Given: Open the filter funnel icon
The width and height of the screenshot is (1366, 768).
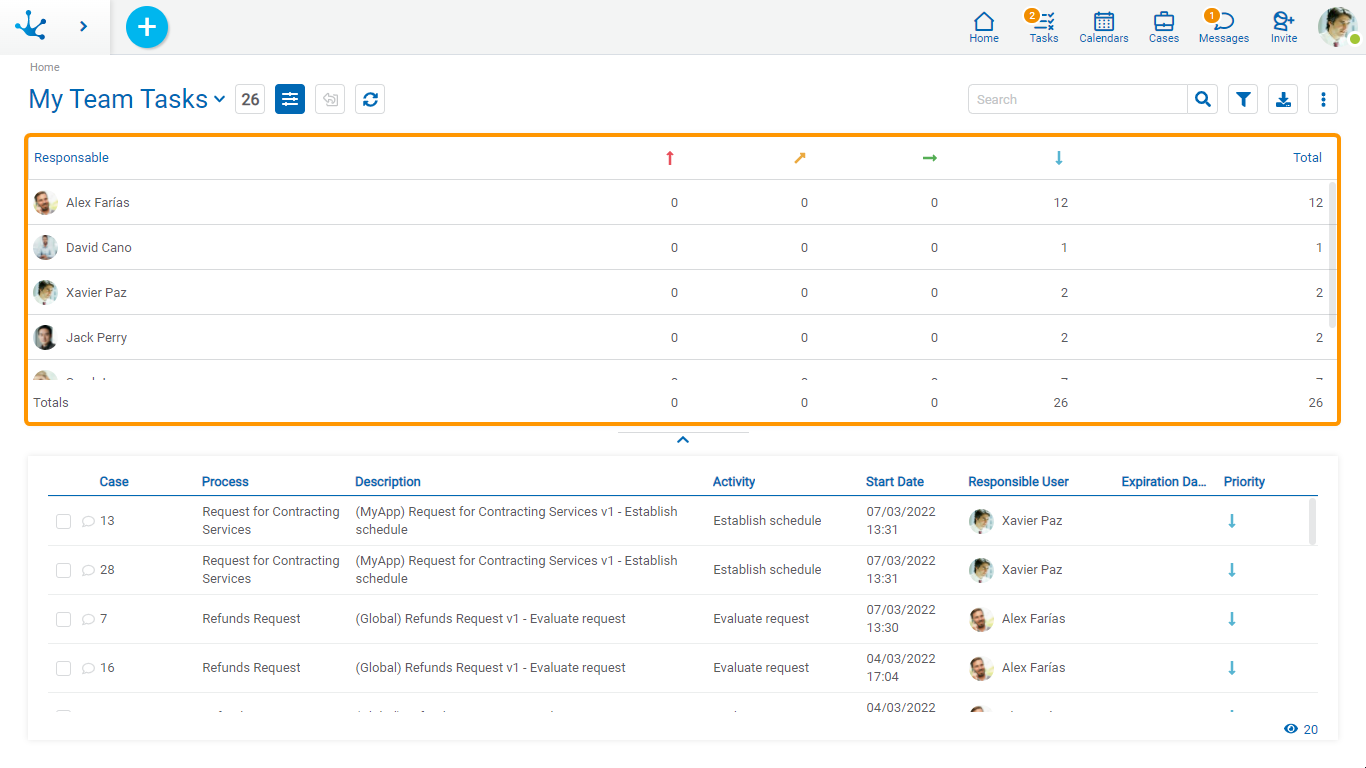Looking at the screenshot, I should (1243, 99).
